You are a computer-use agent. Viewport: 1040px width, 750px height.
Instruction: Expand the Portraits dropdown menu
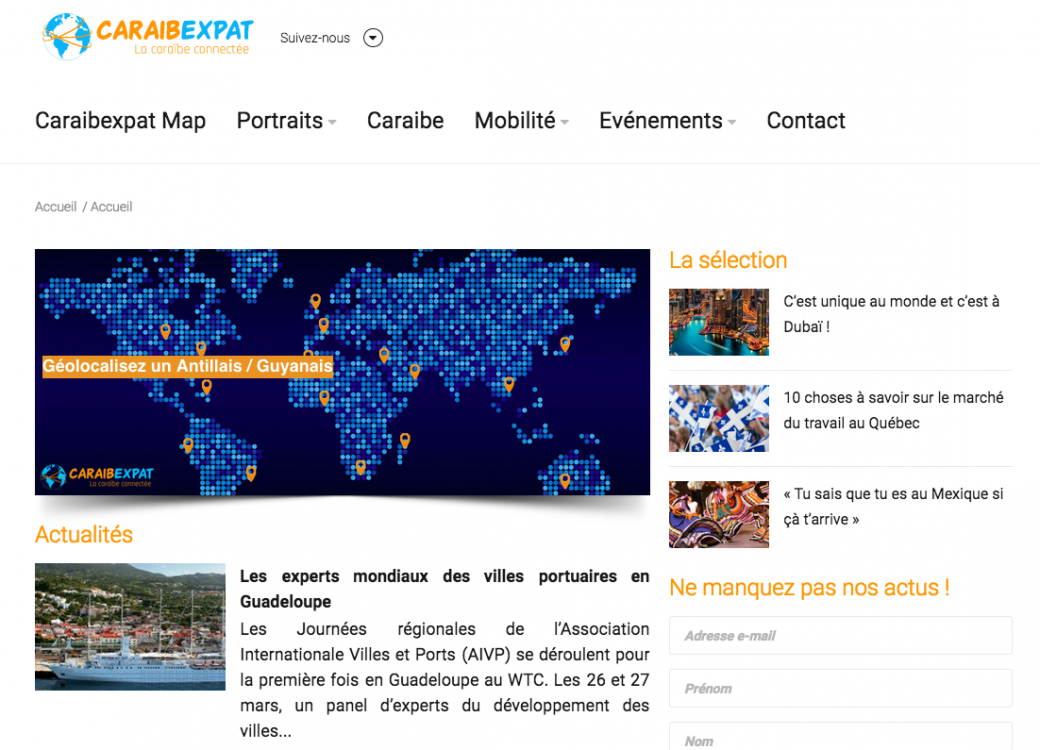click(286, 121)
